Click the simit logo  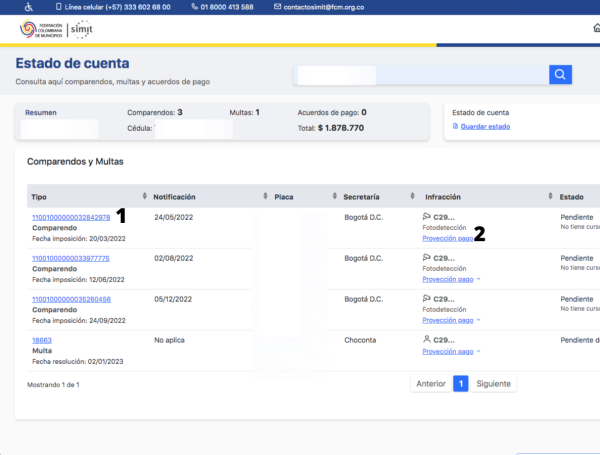coord(82,29)
